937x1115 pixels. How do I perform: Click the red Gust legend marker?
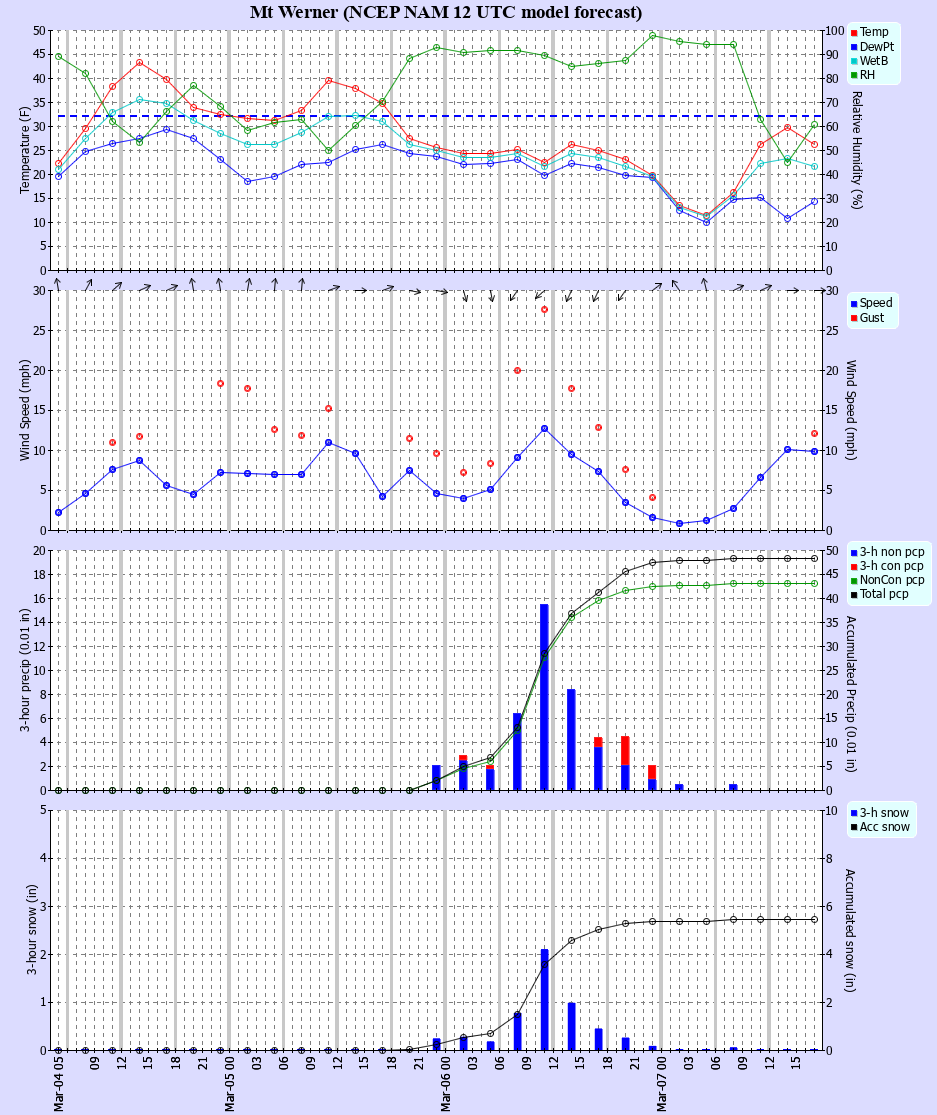(852, 320)
